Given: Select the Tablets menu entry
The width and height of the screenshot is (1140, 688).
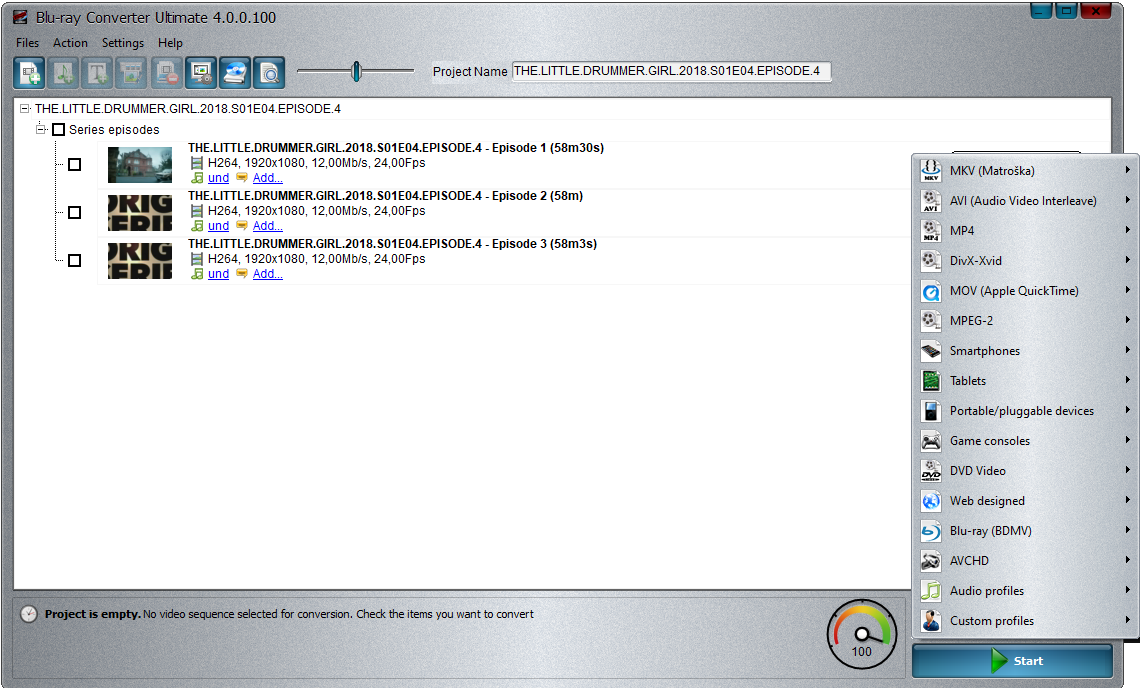Looking at the screenshot, I should tap(1025, 380).
